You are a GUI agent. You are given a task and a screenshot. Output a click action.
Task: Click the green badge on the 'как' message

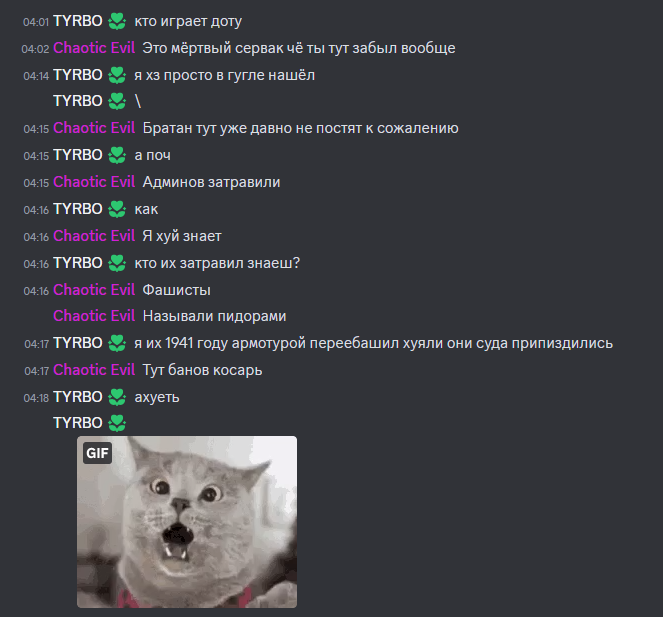point(117,209)
